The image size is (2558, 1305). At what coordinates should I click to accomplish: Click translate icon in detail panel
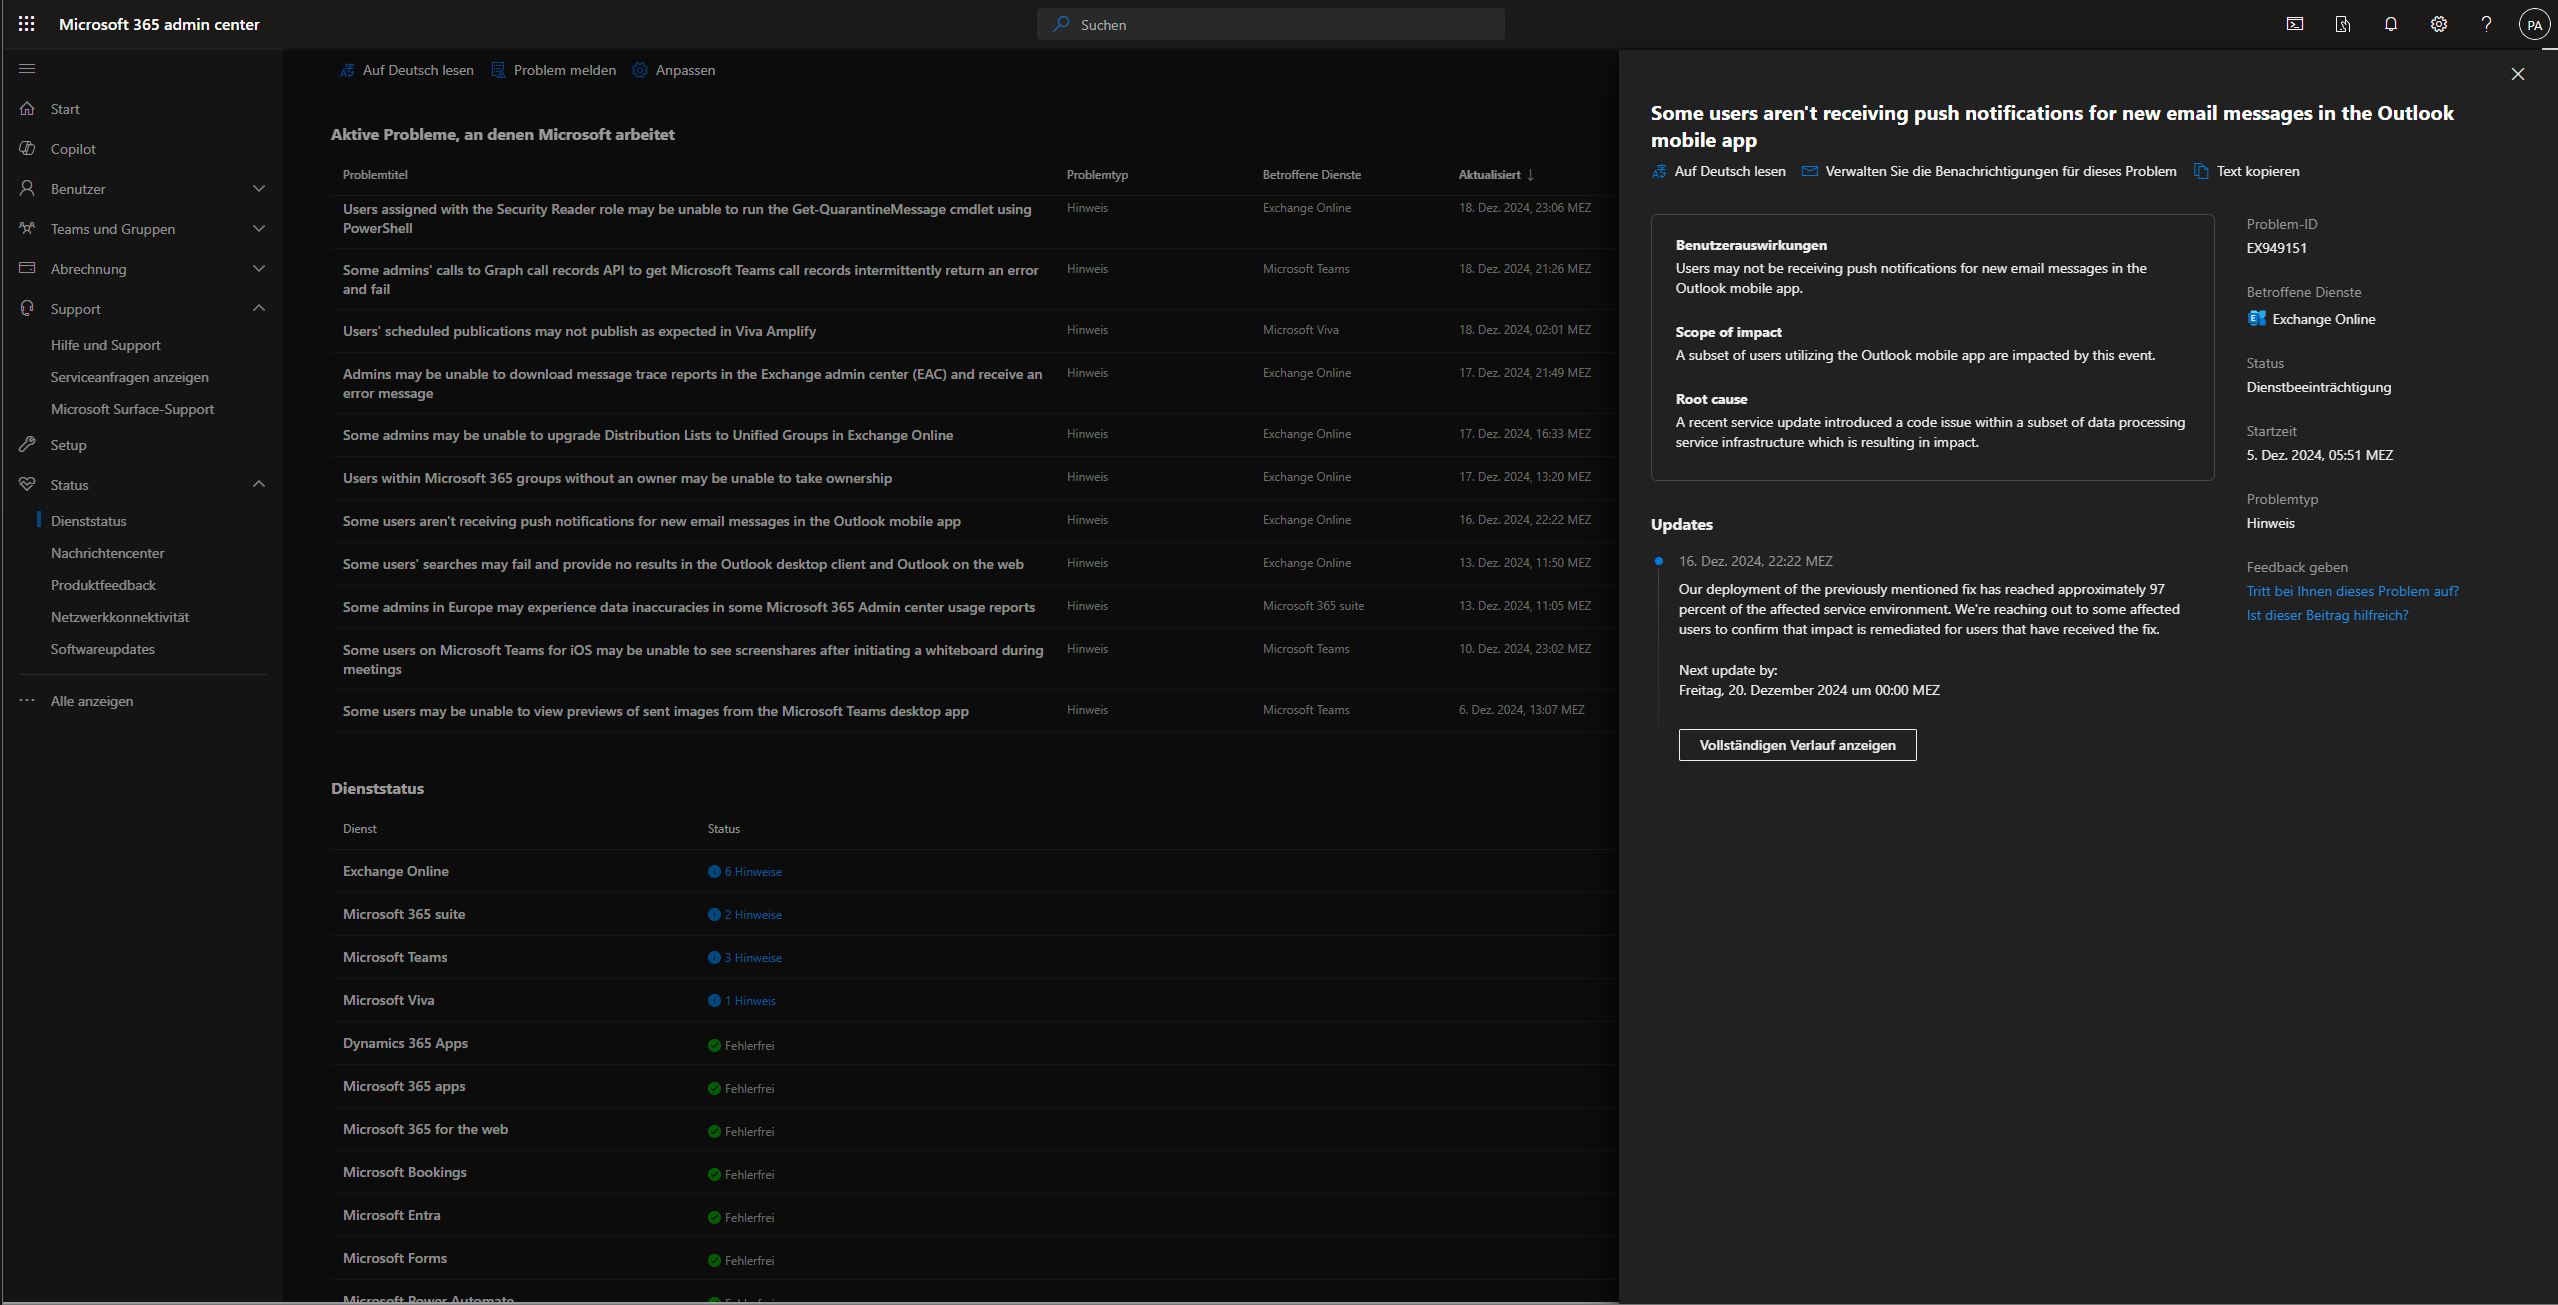[x=1659, y=171]
